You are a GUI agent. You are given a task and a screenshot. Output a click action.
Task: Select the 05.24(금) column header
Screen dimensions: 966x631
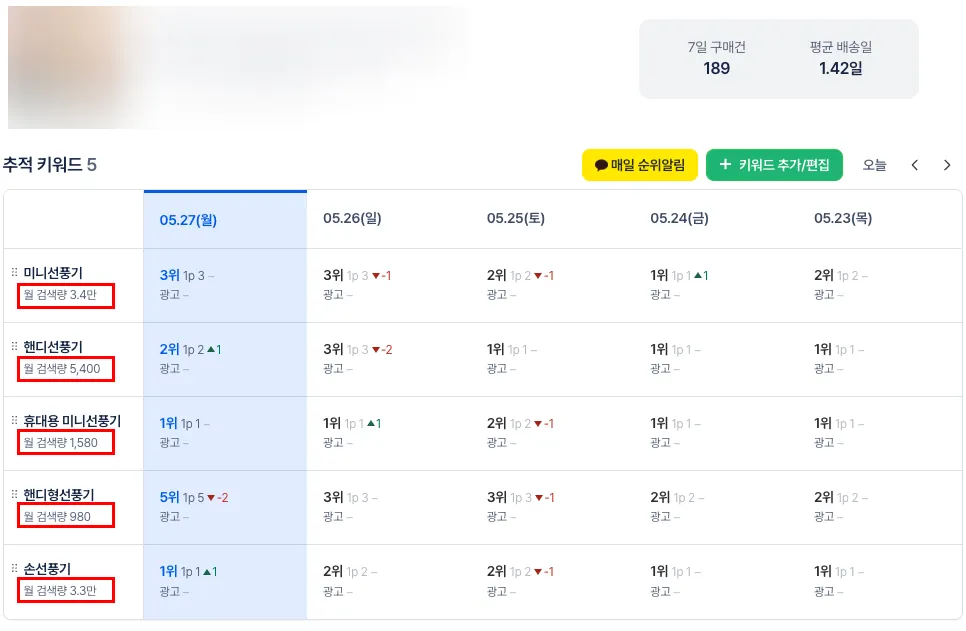point(679,218)
